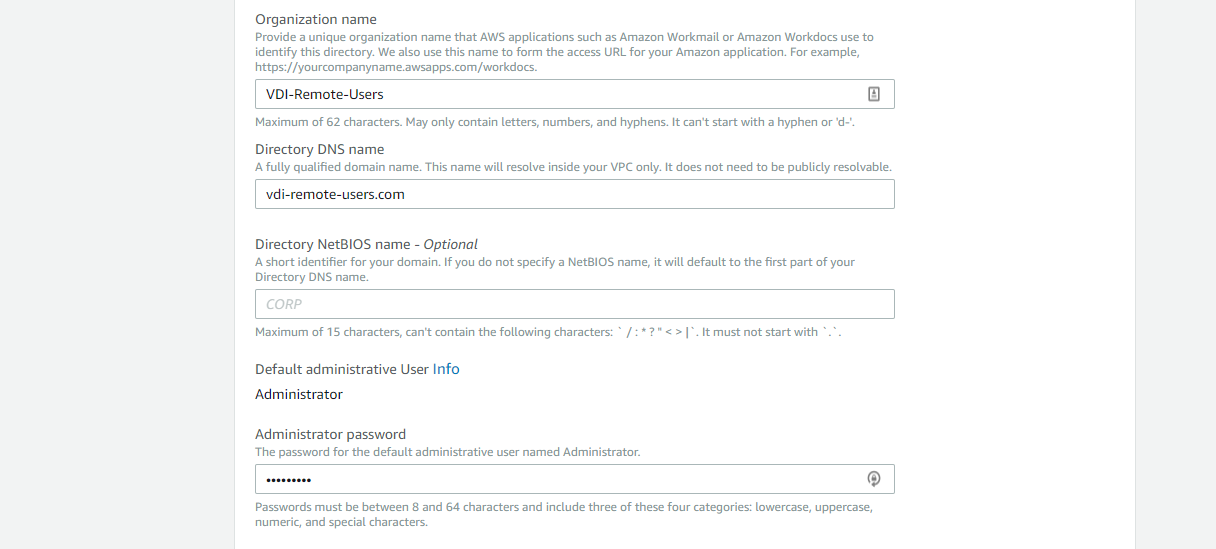Click the 62 characters limit hint text
This screenshot has width=1216, height=549.
[x=555, y=122]
